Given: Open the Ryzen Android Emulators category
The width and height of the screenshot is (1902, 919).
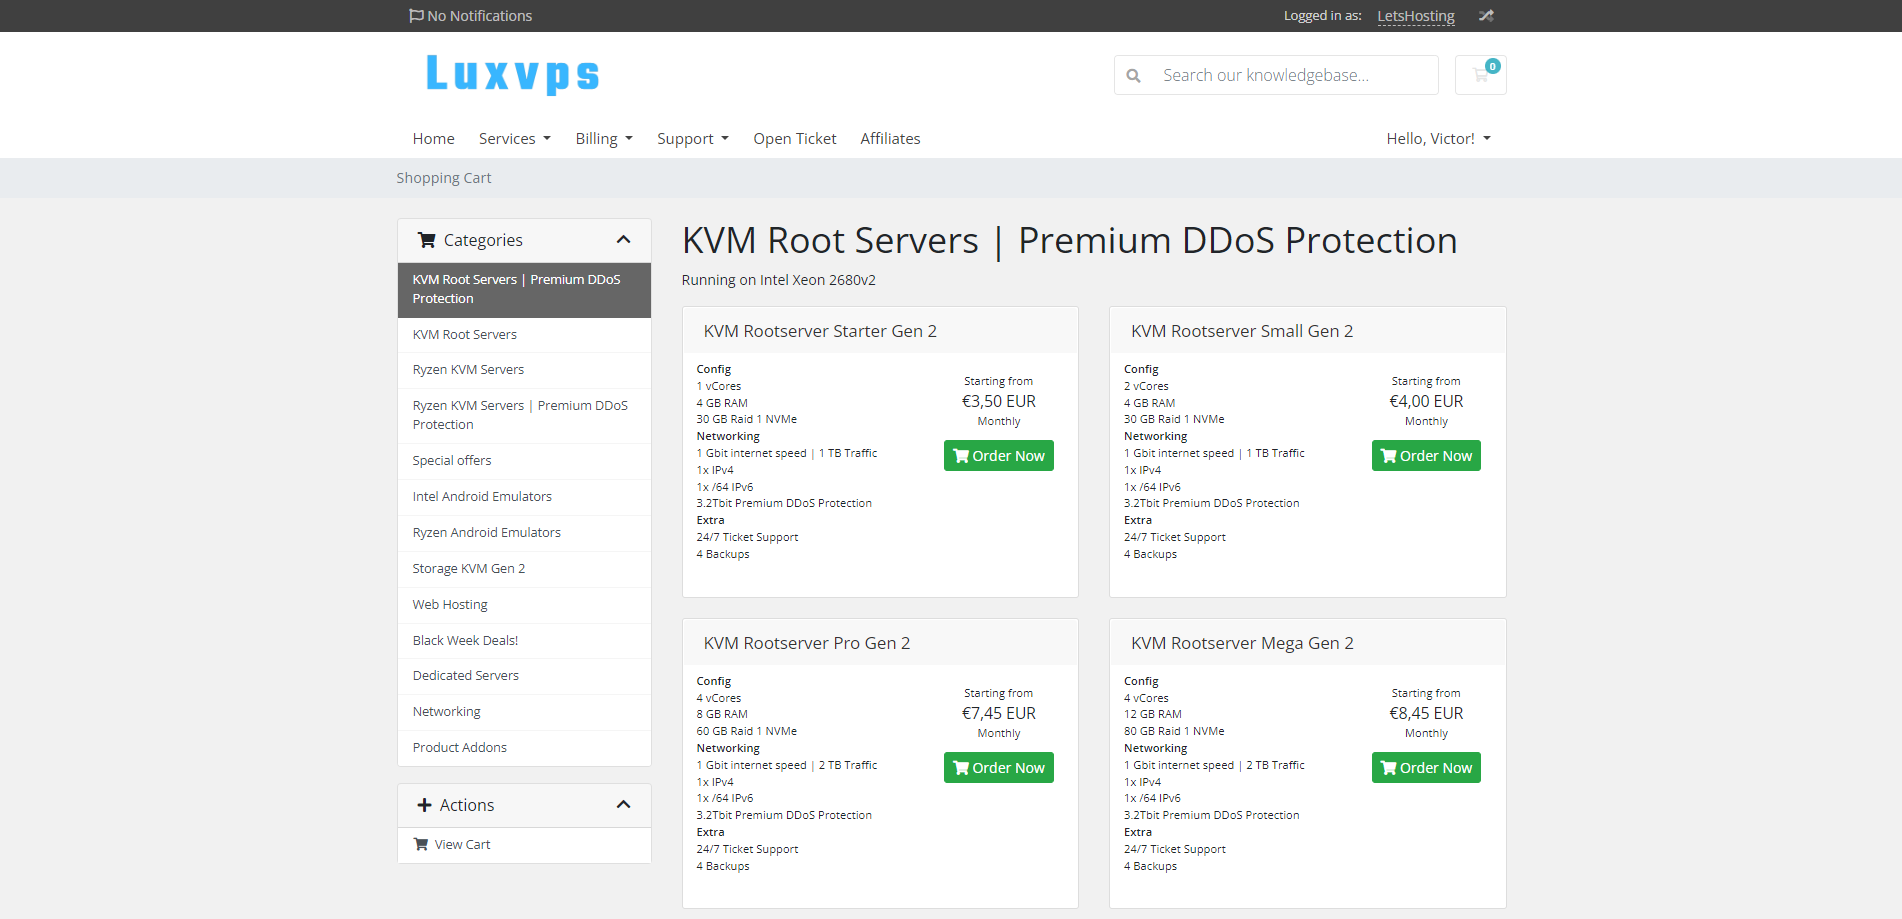Looking at the screenshot, I should 524,533.
